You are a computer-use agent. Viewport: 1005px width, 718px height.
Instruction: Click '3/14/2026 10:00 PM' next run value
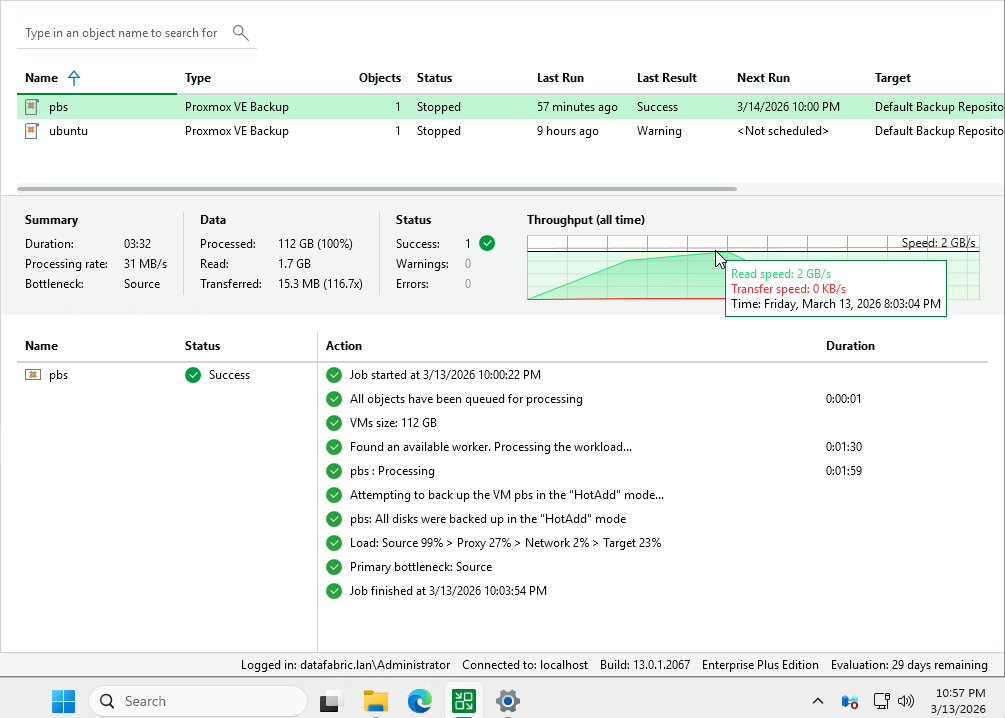(x=788, y=107)
